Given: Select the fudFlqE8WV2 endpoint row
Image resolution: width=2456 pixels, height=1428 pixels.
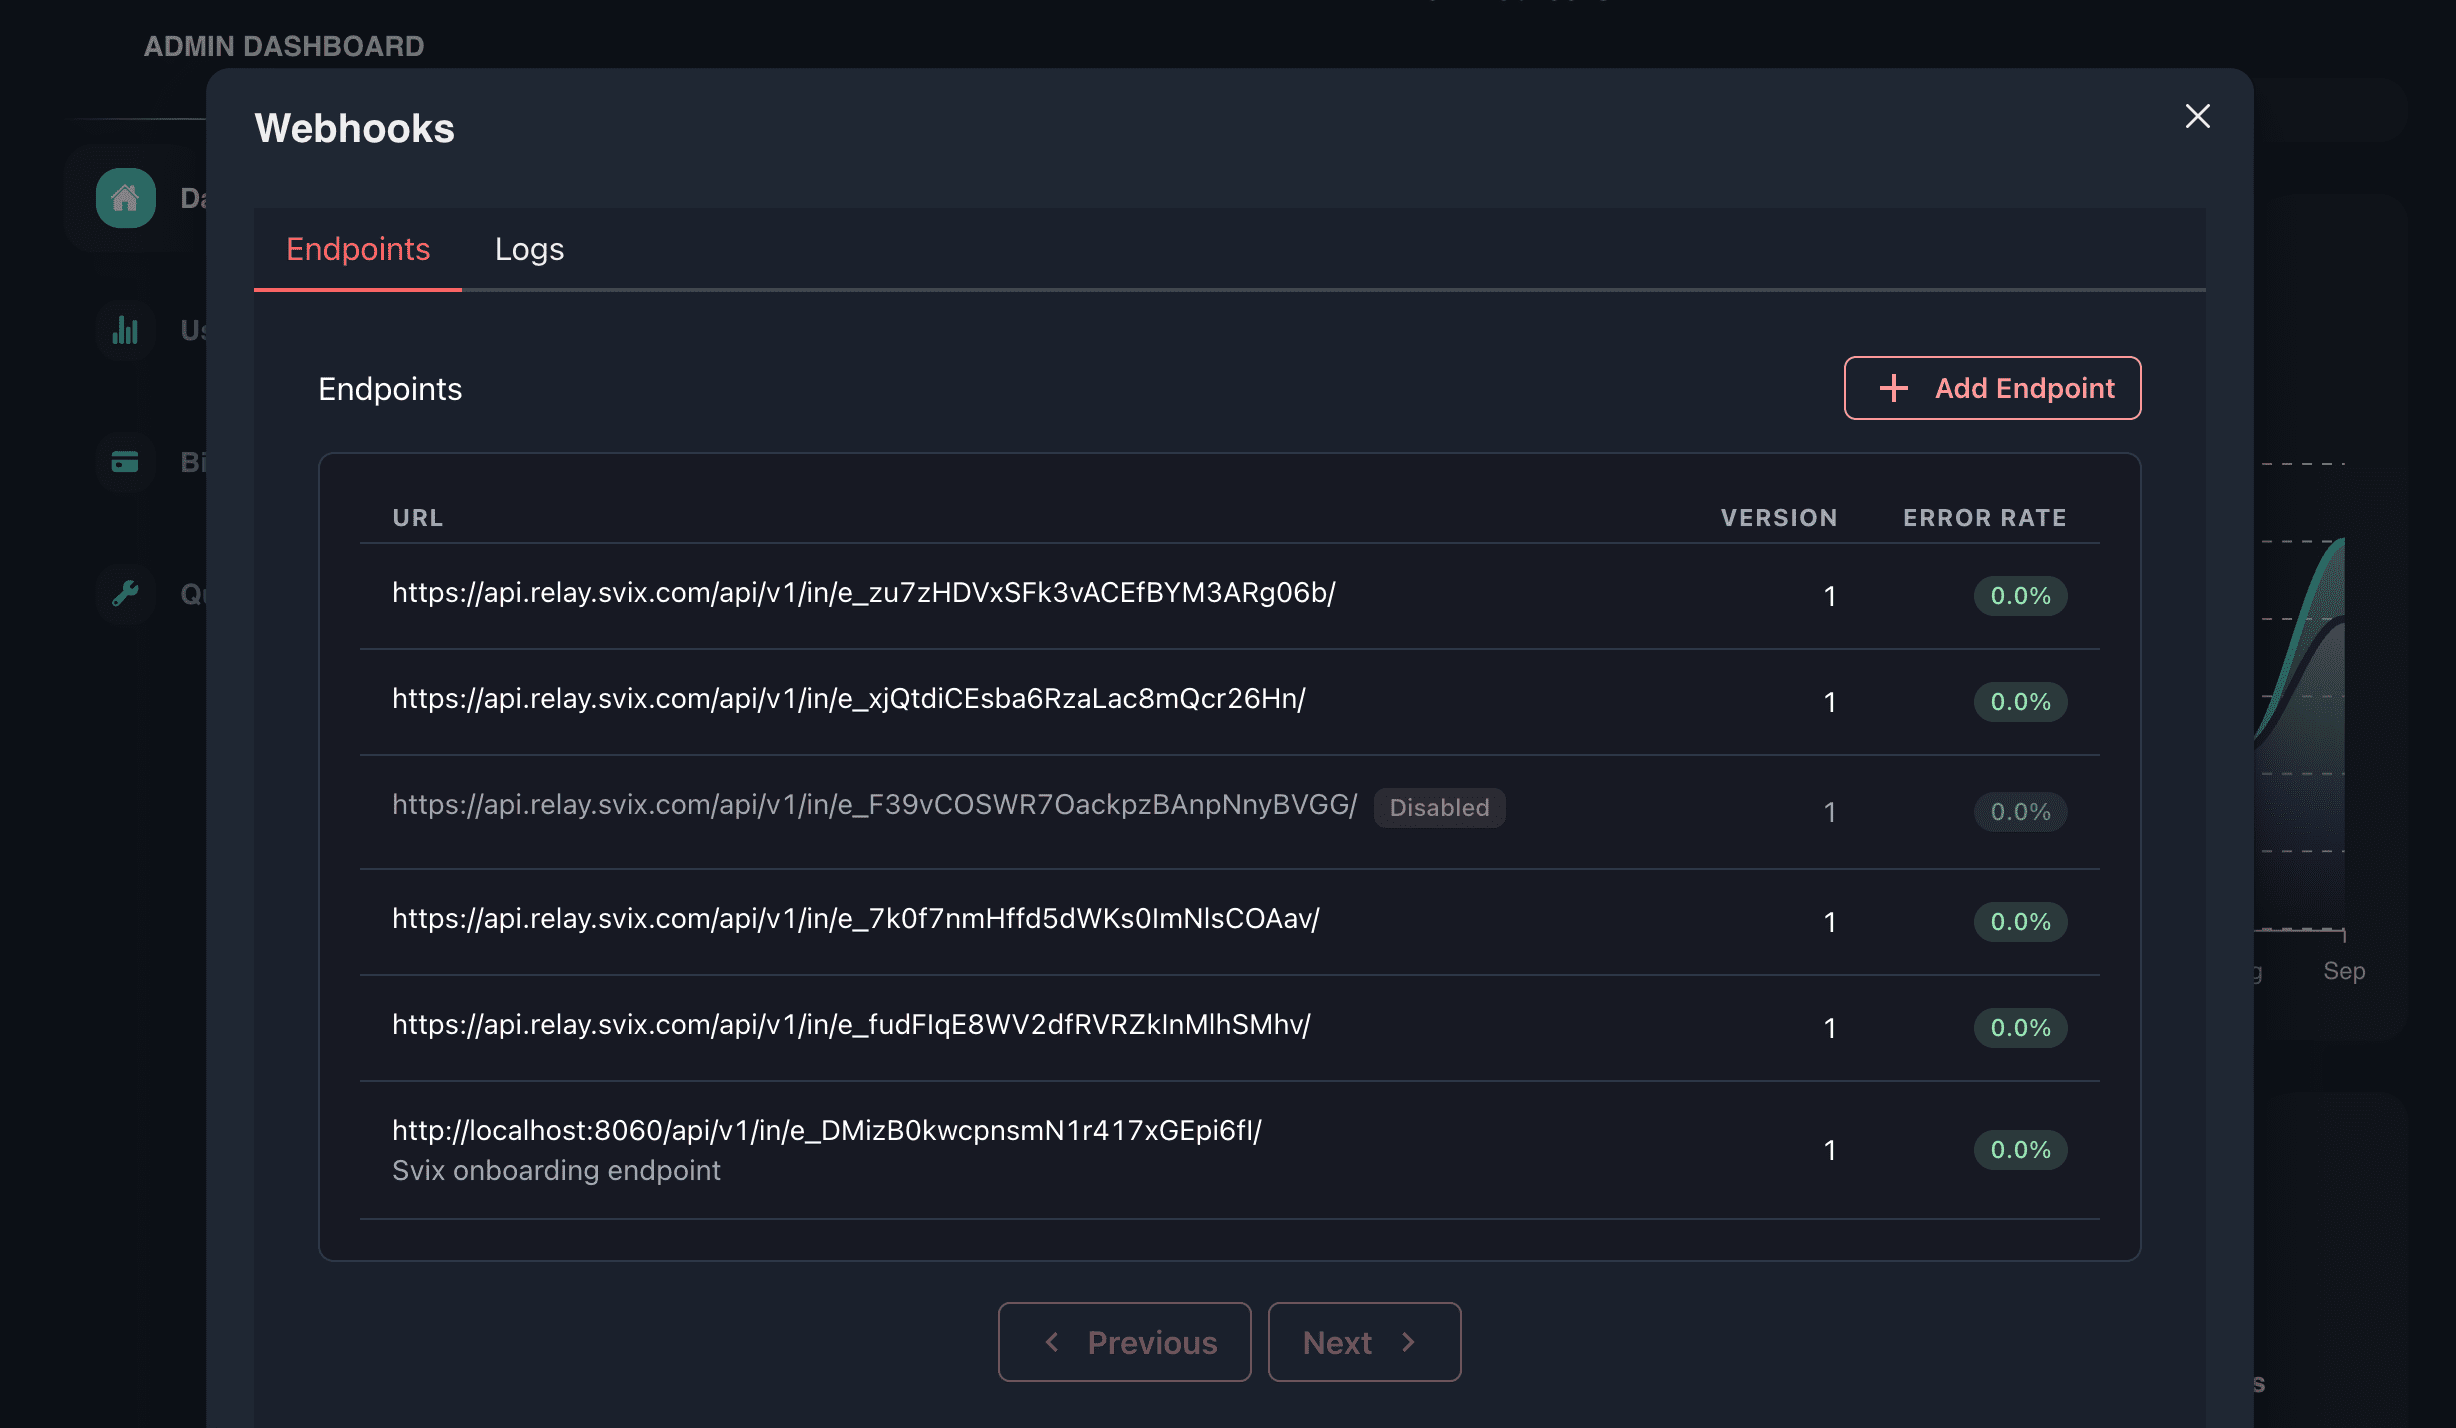Looking at the screenshot, I should pyautogui.click(x=1227, y=1027).
